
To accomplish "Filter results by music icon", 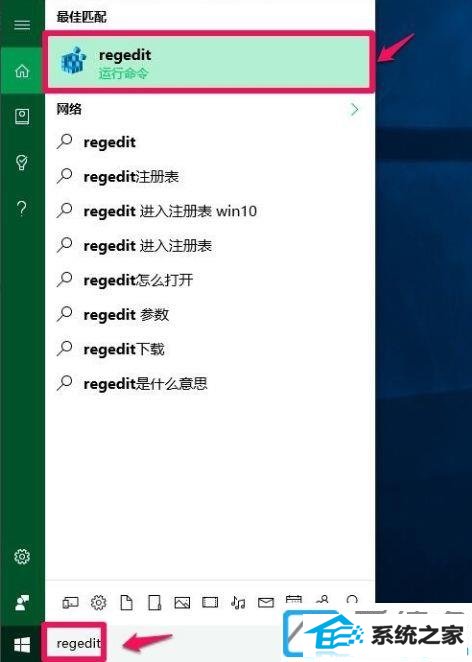I will tap(238, 602).
